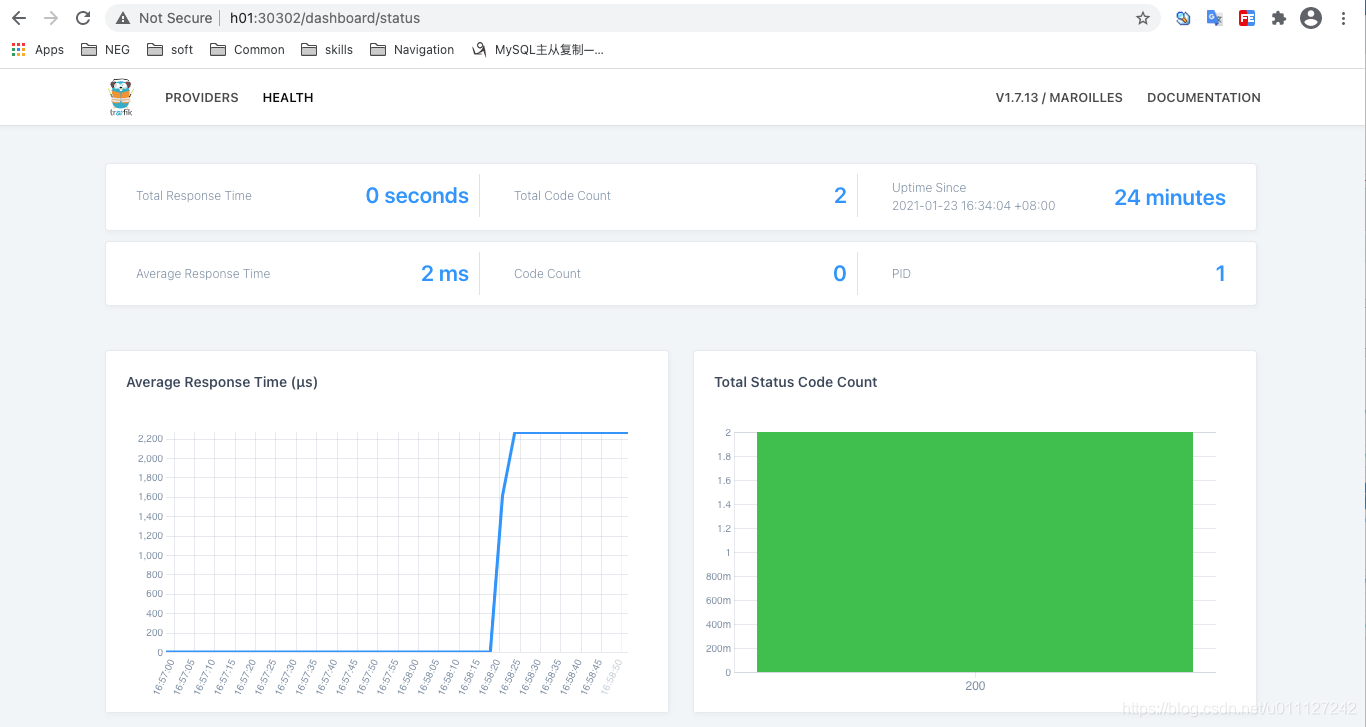Click the green 200 status bar

(975, 552)
